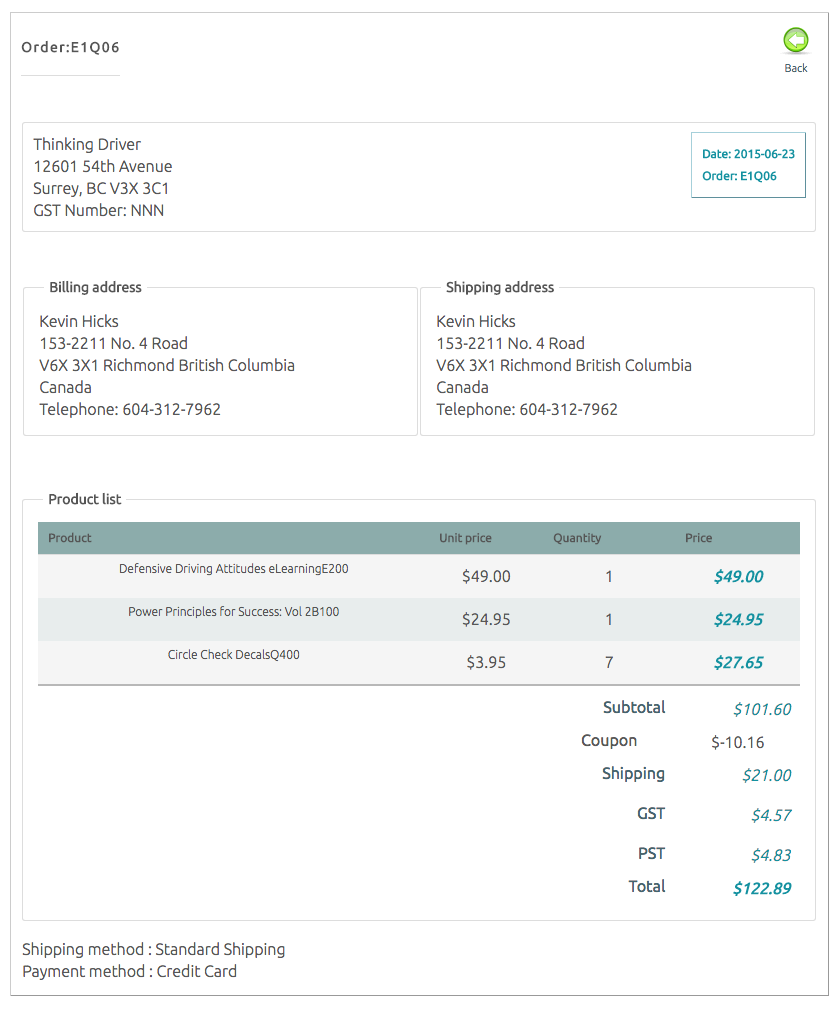Click the Unit price column header
Screen dimensions: 840x1009
coord(465,538)
